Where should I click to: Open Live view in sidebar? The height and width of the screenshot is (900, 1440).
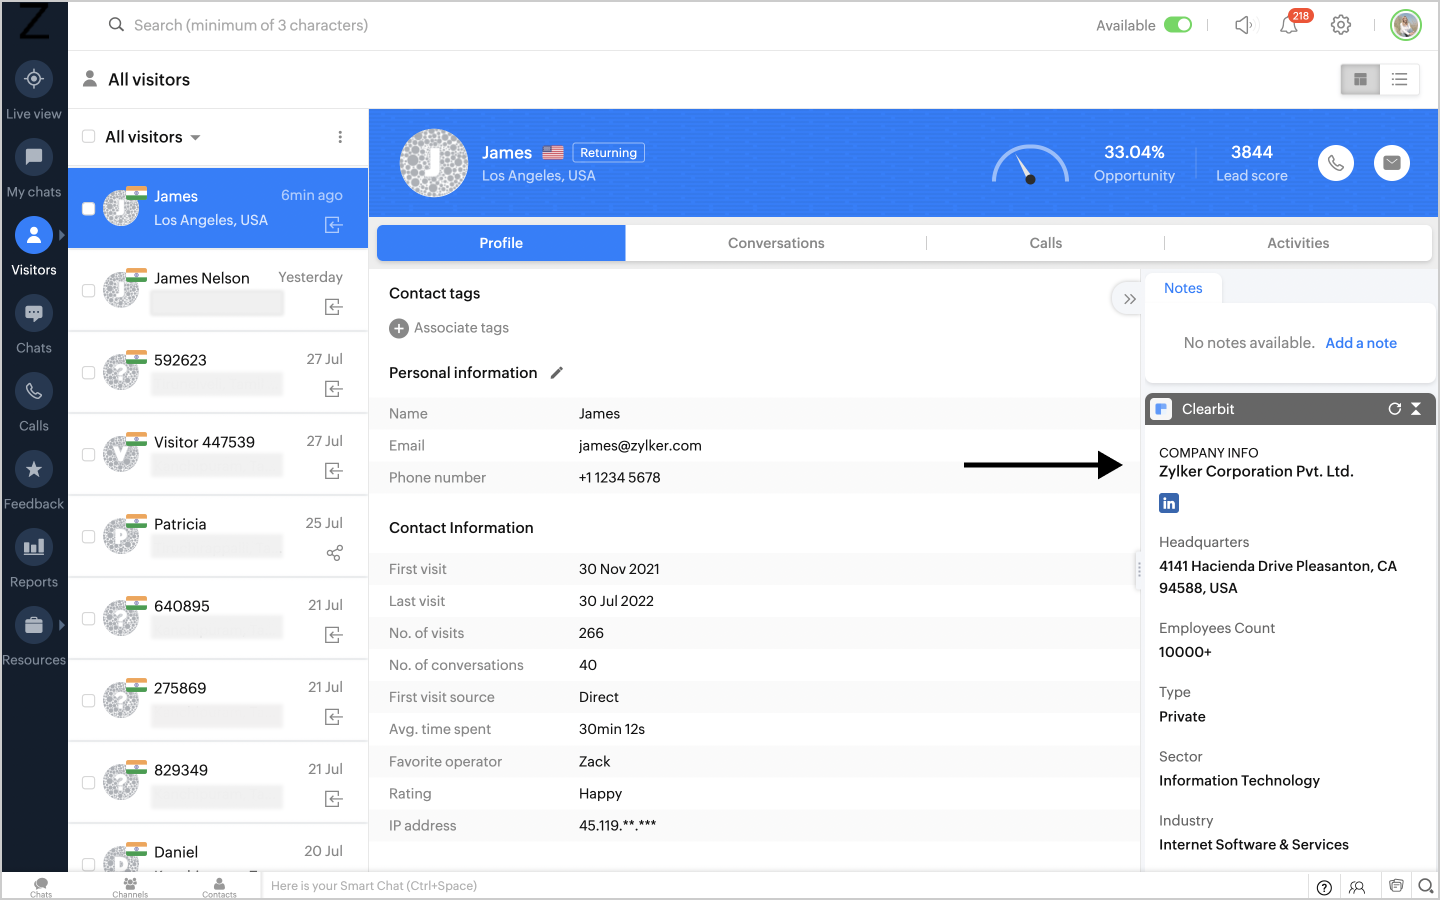[x=34, y=90]
